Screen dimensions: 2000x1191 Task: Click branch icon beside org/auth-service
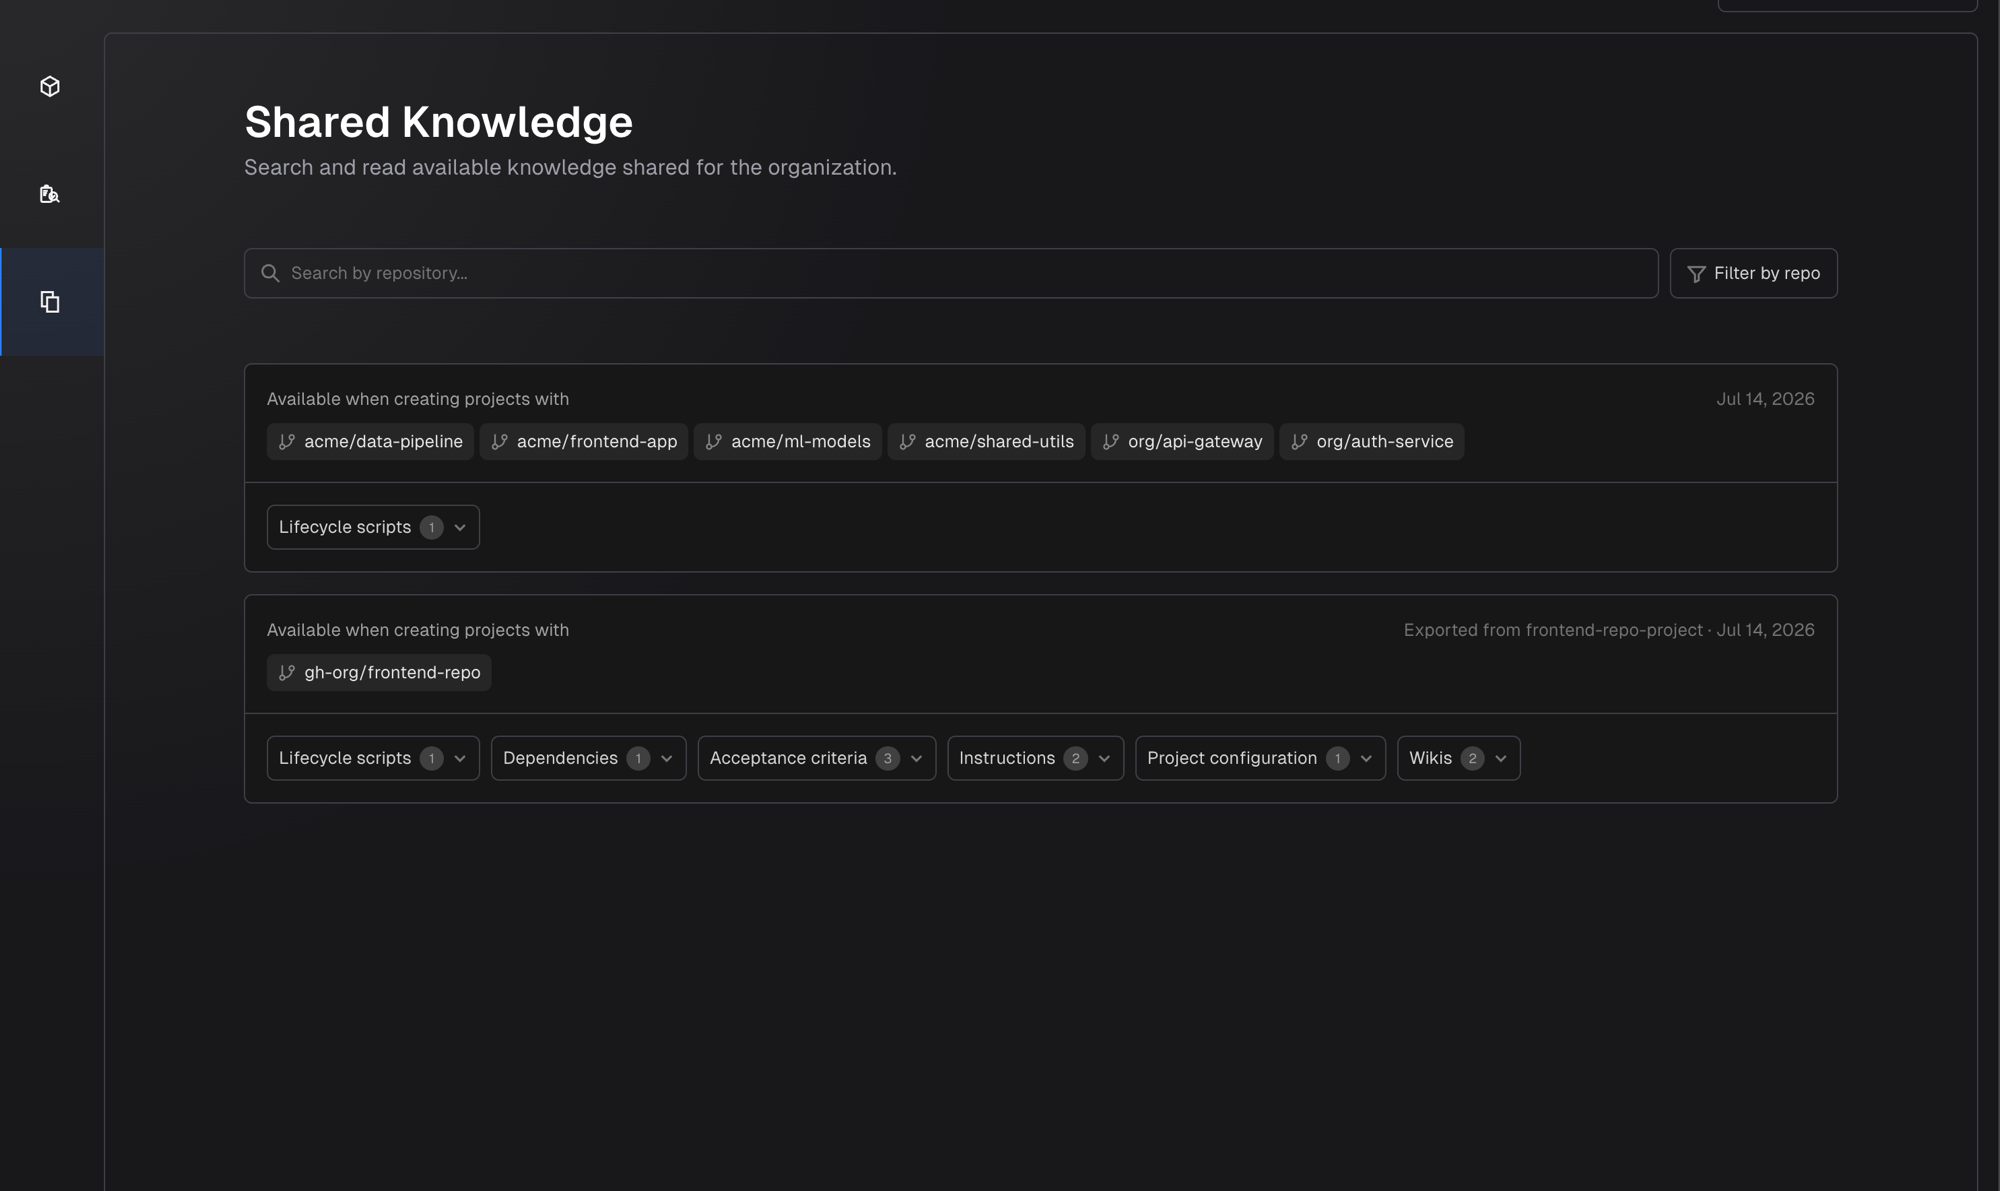point(1300,442)
